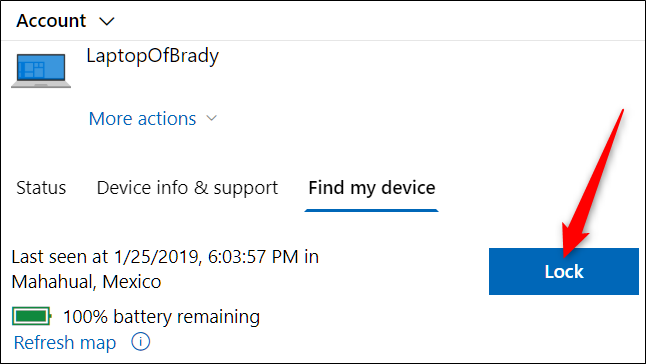Switch to the Status tab
Viewport: 646px width, 364px height.
pos(41,188)
